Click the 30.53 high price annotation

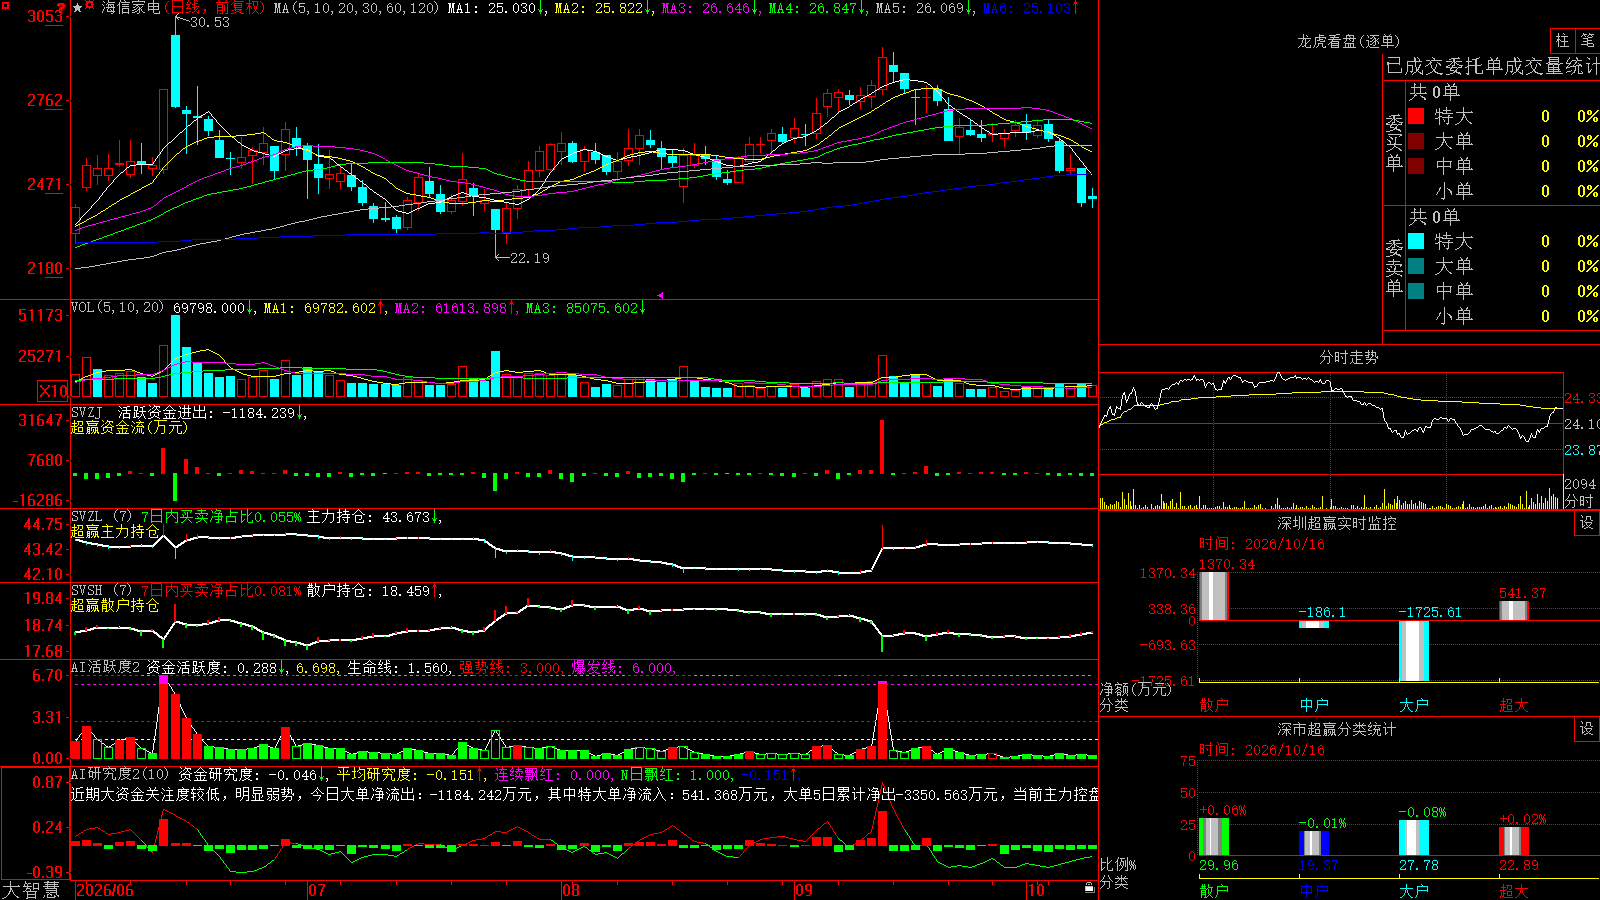(x=210, y=22)
